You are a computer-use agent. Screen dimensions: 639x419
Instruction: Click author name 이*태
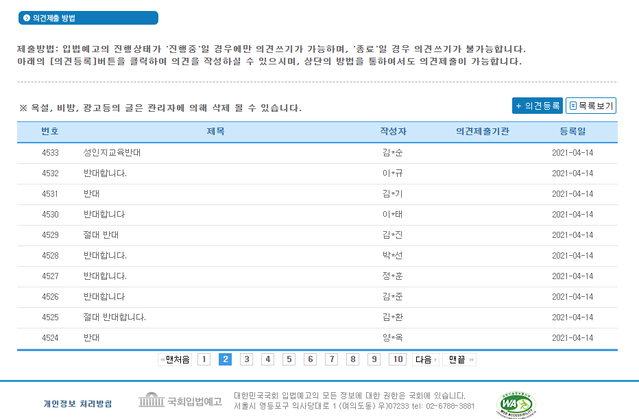(x=392, y=214)
